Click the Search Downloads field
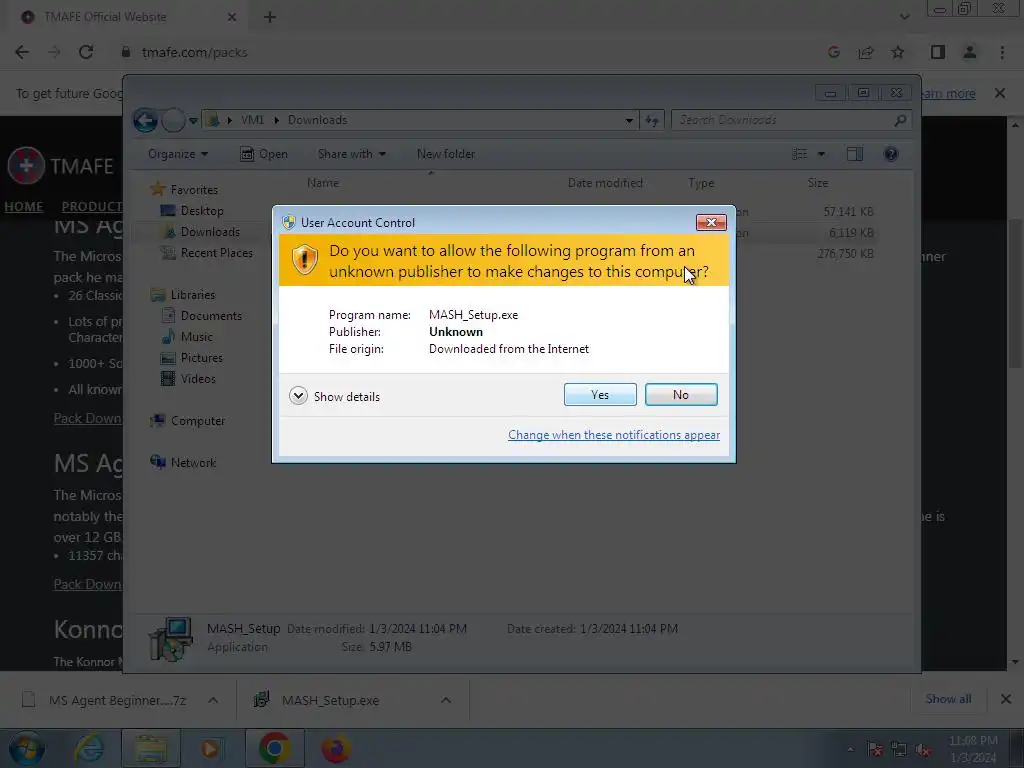This screenshot has height=768, width=1024. tap(791, 120)
